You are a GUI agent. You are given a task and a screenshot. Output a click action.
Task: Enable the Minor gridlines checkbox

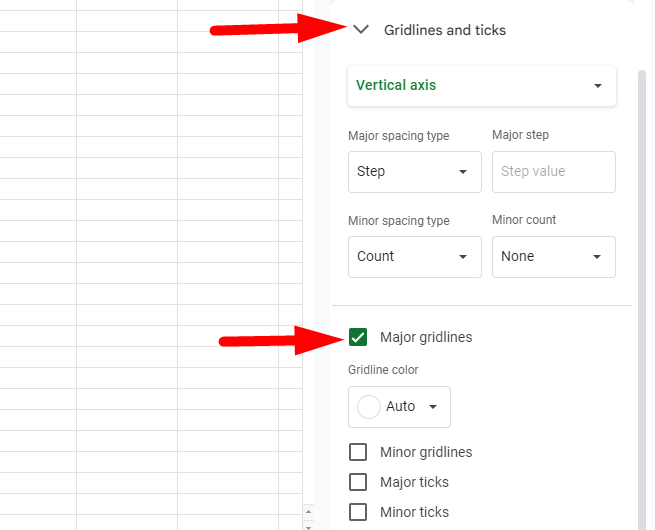[x=358, y=452]
